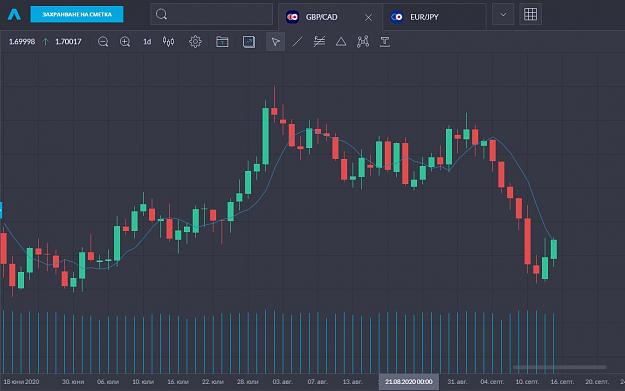
Task: Close the GBP/CAD tab
Action: coord(368,18)
